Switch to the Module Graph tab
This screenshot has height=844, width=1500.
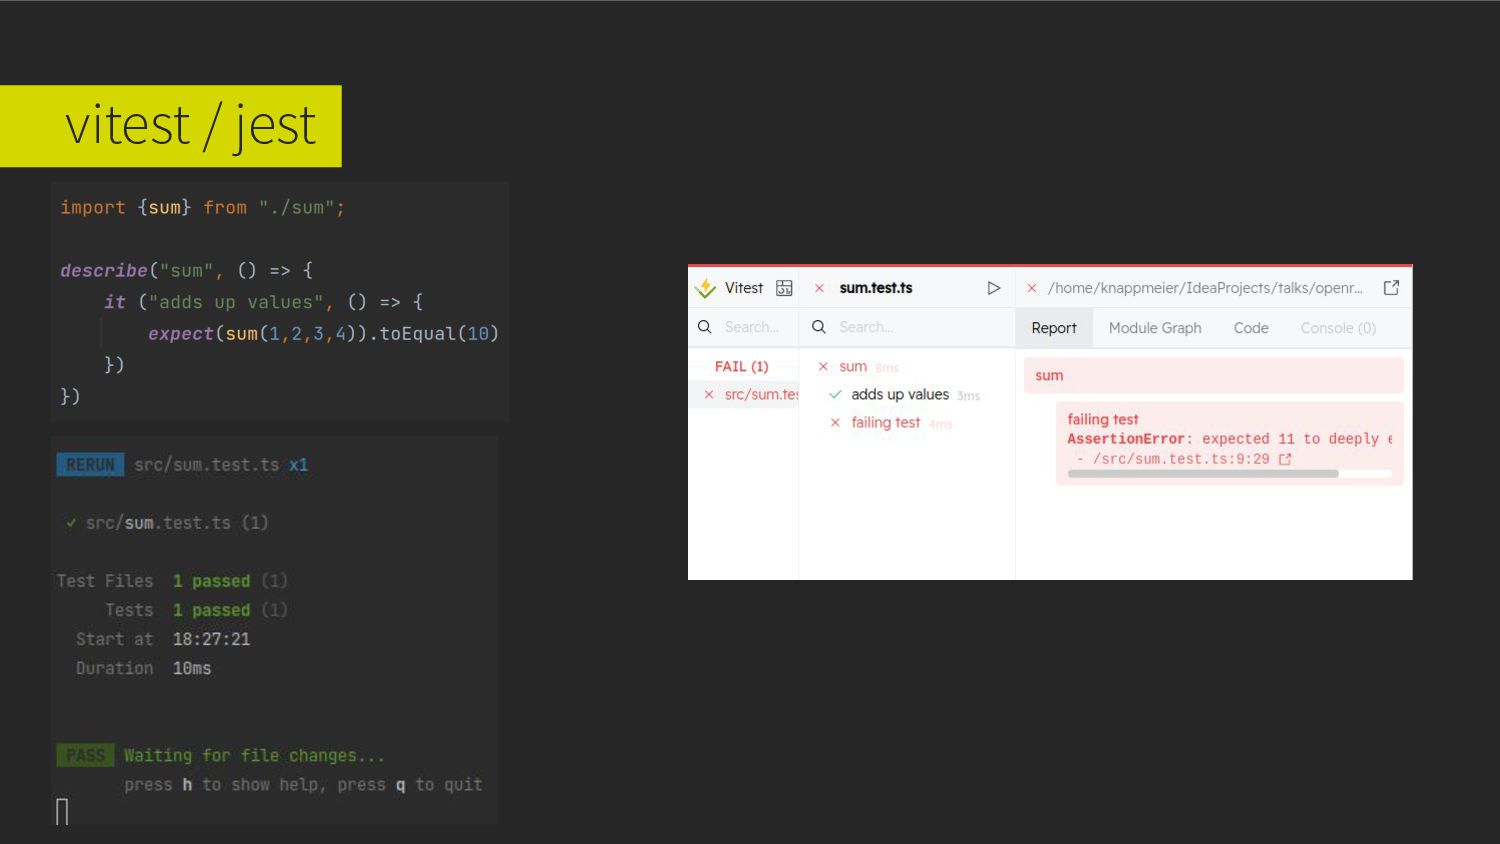click(1155, 328)
